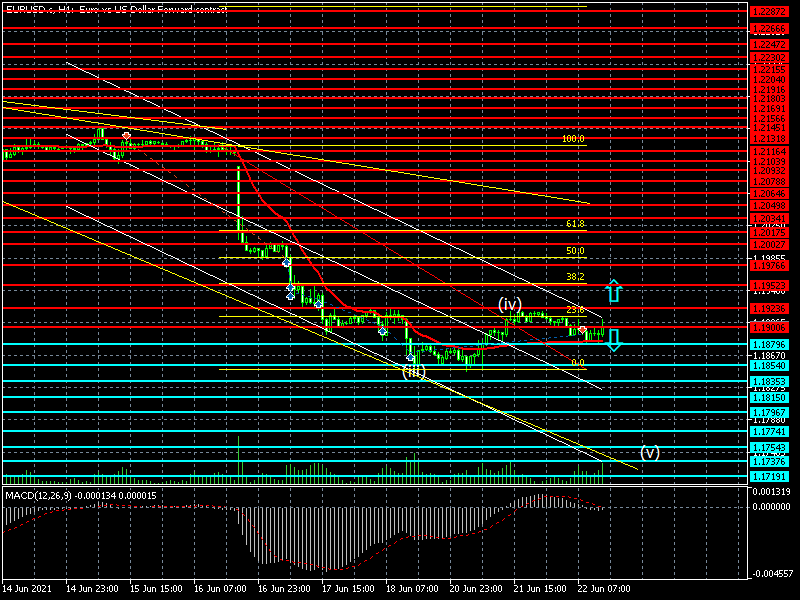Click the -0.004557 MACD scale value
This screenshot has height=600, width=800.
click(x=771, y=573)
